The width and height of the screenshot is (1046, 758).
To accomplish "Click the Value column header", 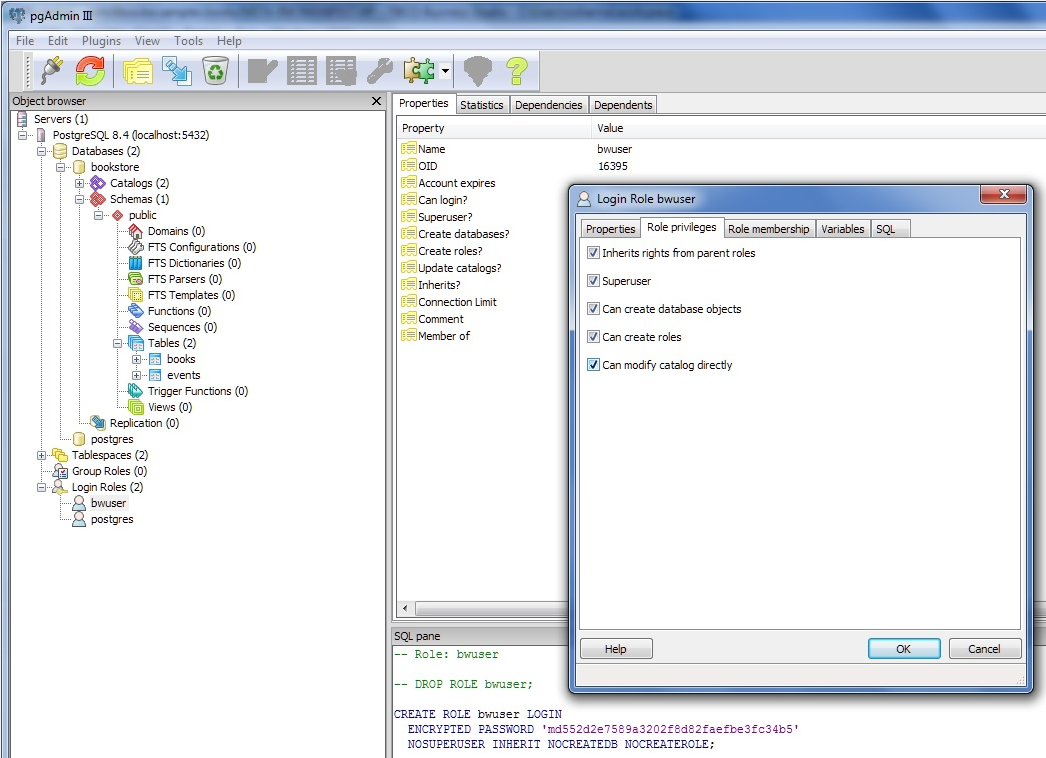I will [610, 128].
